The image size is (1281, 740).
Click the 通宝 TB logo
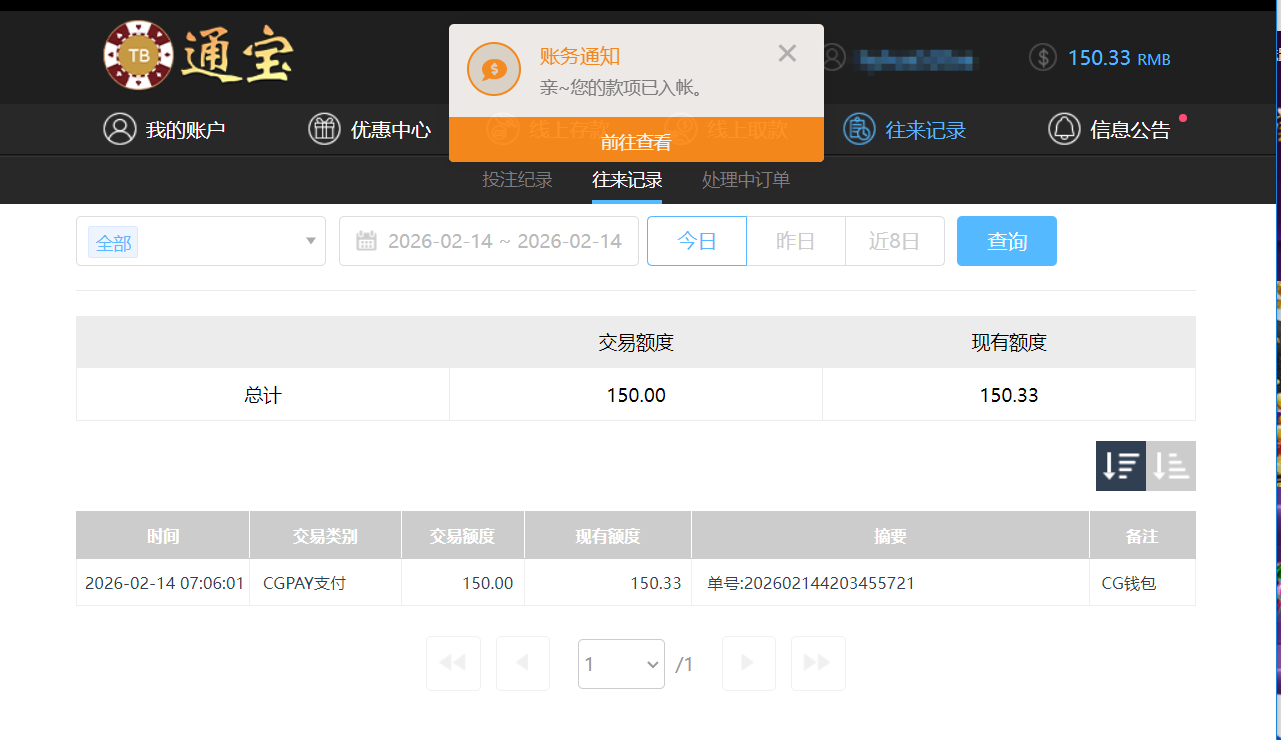click(197, 56)
